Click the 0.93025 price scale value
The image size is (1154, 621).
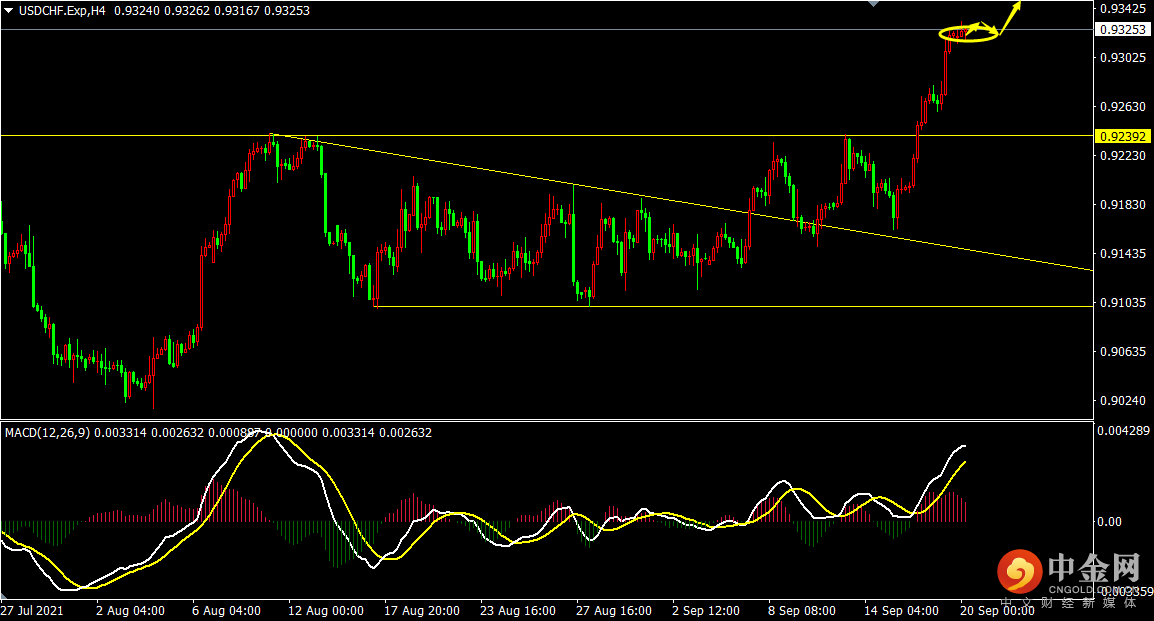(x=1122, y=57)
